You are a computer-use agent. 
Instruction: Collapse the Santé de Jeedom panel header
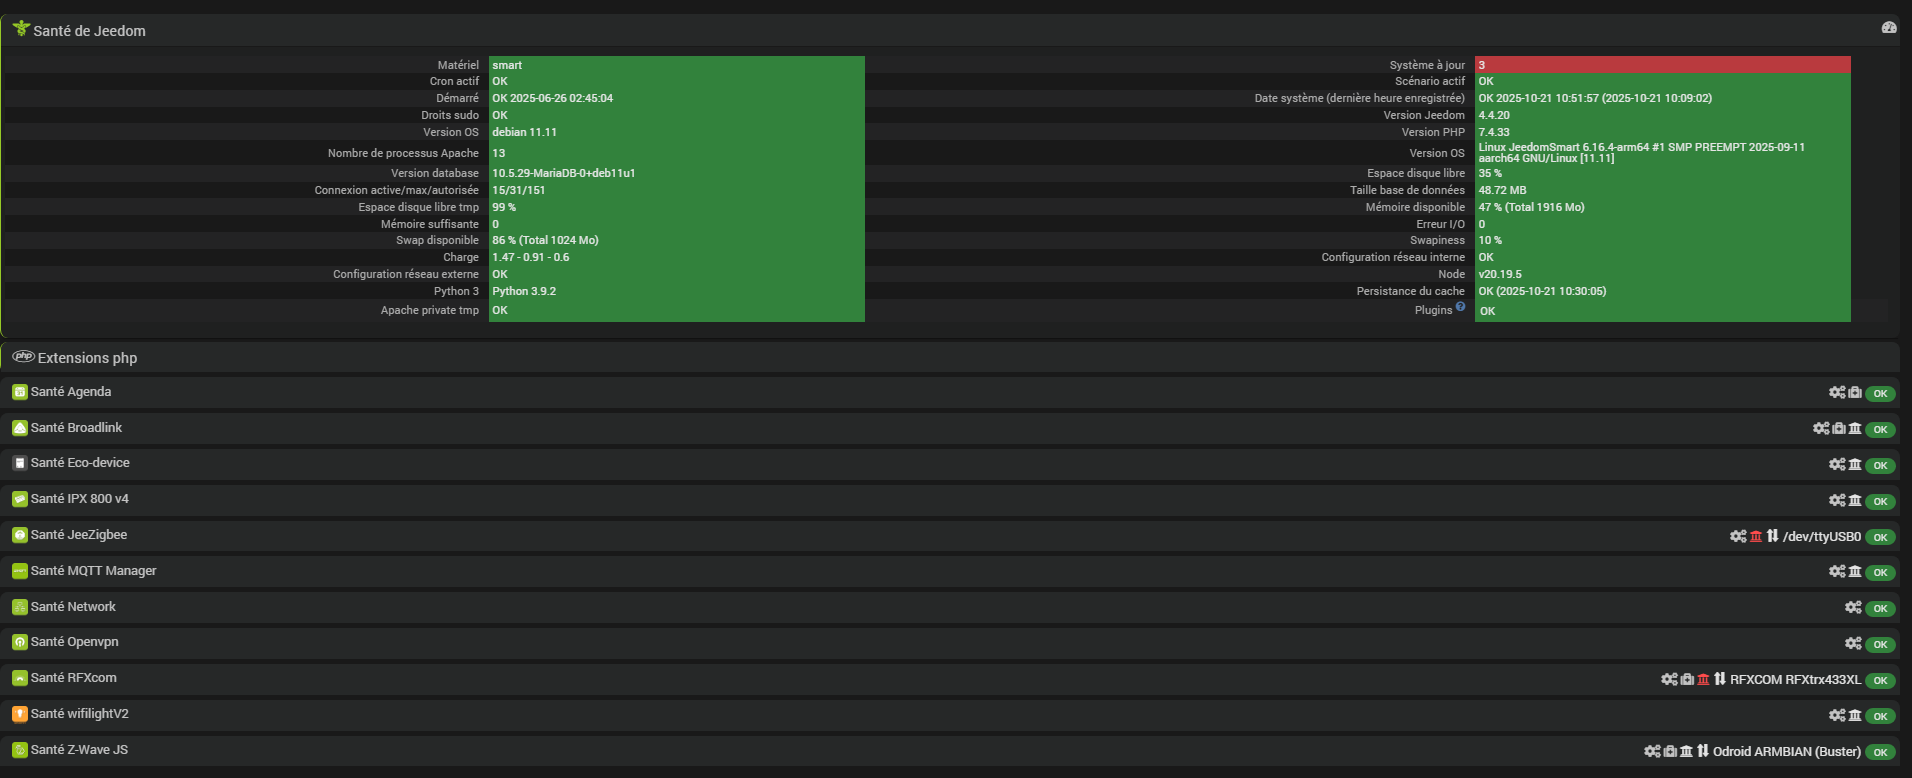[89, 31]
